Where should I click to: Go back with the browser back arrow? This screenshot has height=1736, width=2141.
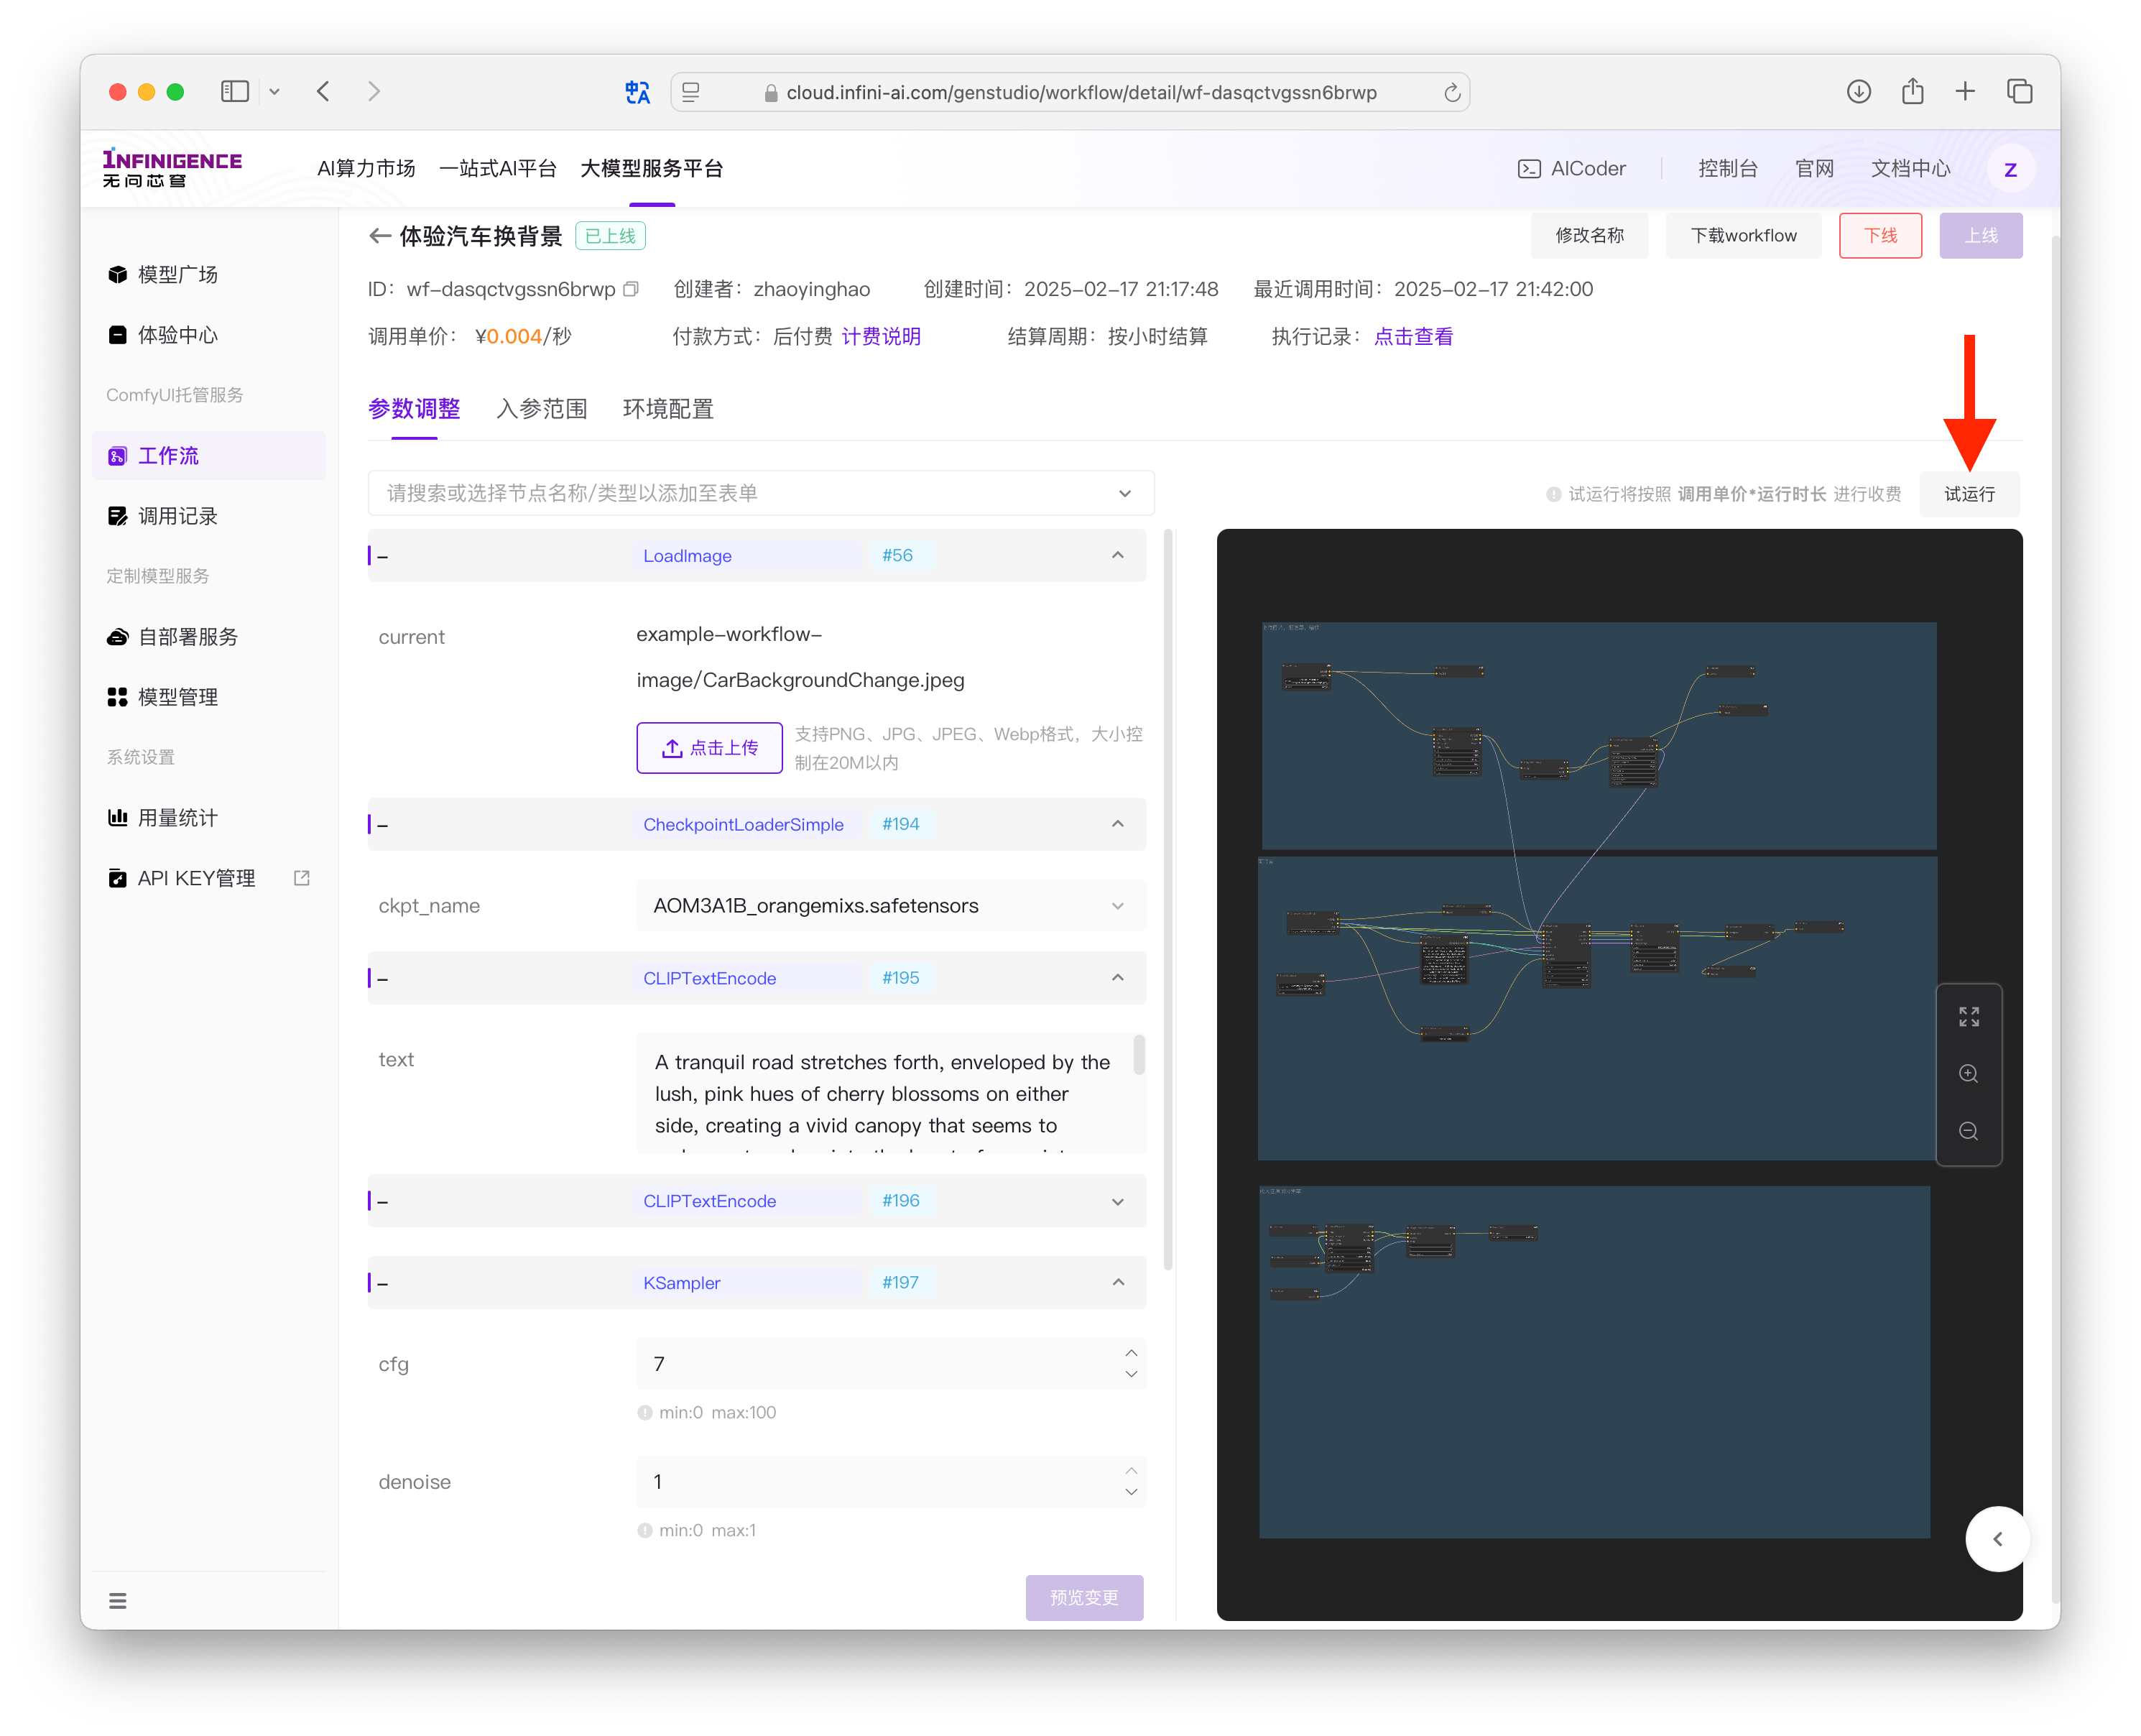[323, 92]
